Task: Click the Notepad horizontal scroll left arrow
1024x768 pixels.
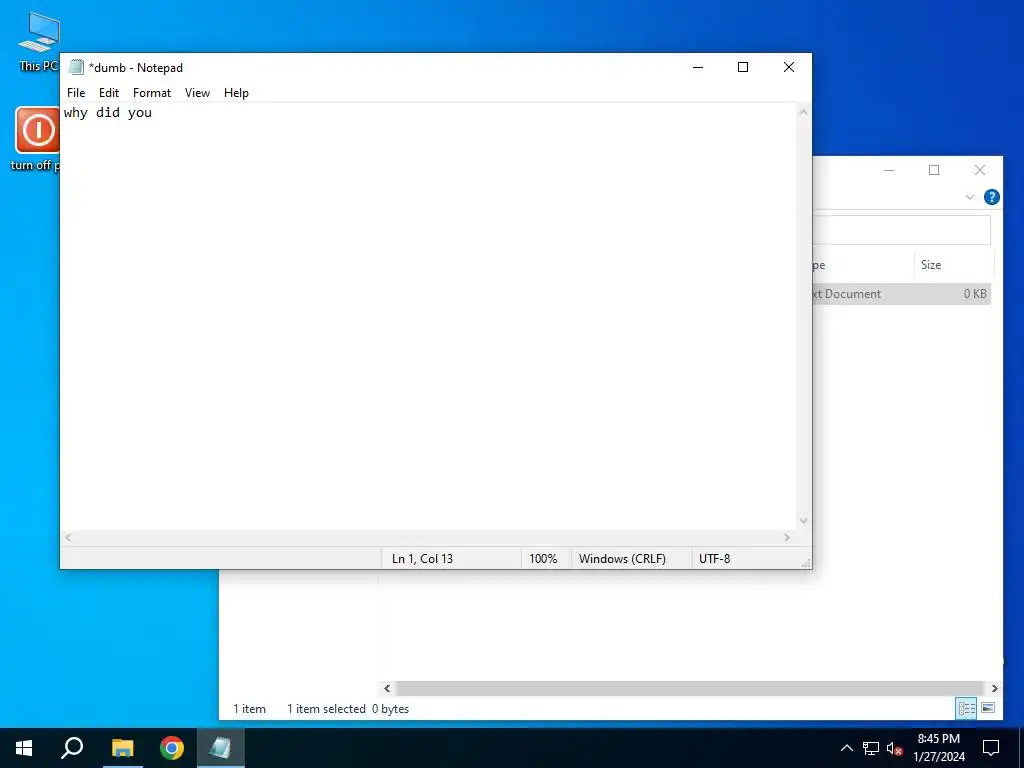Action: pyautogui.click(x=68, y=537)
